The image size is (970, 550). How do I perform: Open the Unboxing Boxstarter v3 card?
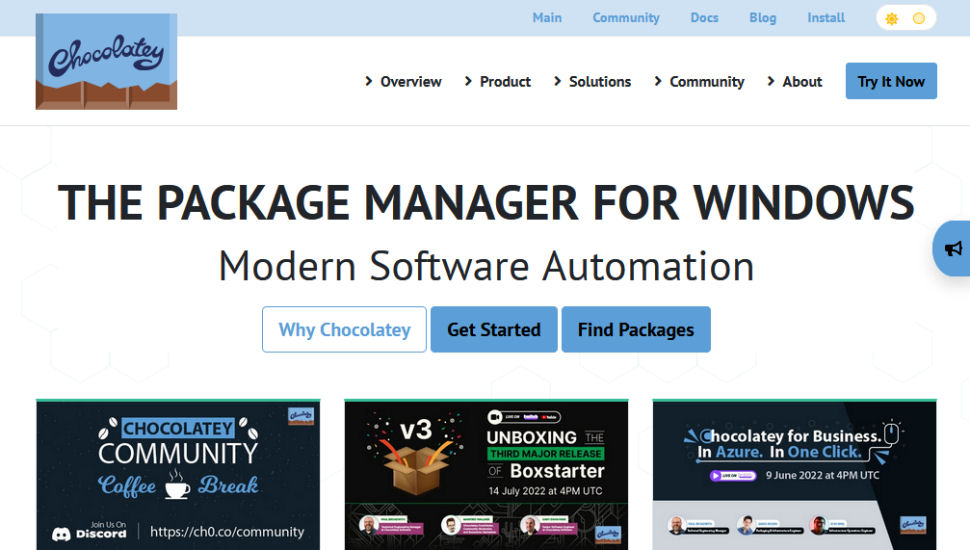point(486,475)
